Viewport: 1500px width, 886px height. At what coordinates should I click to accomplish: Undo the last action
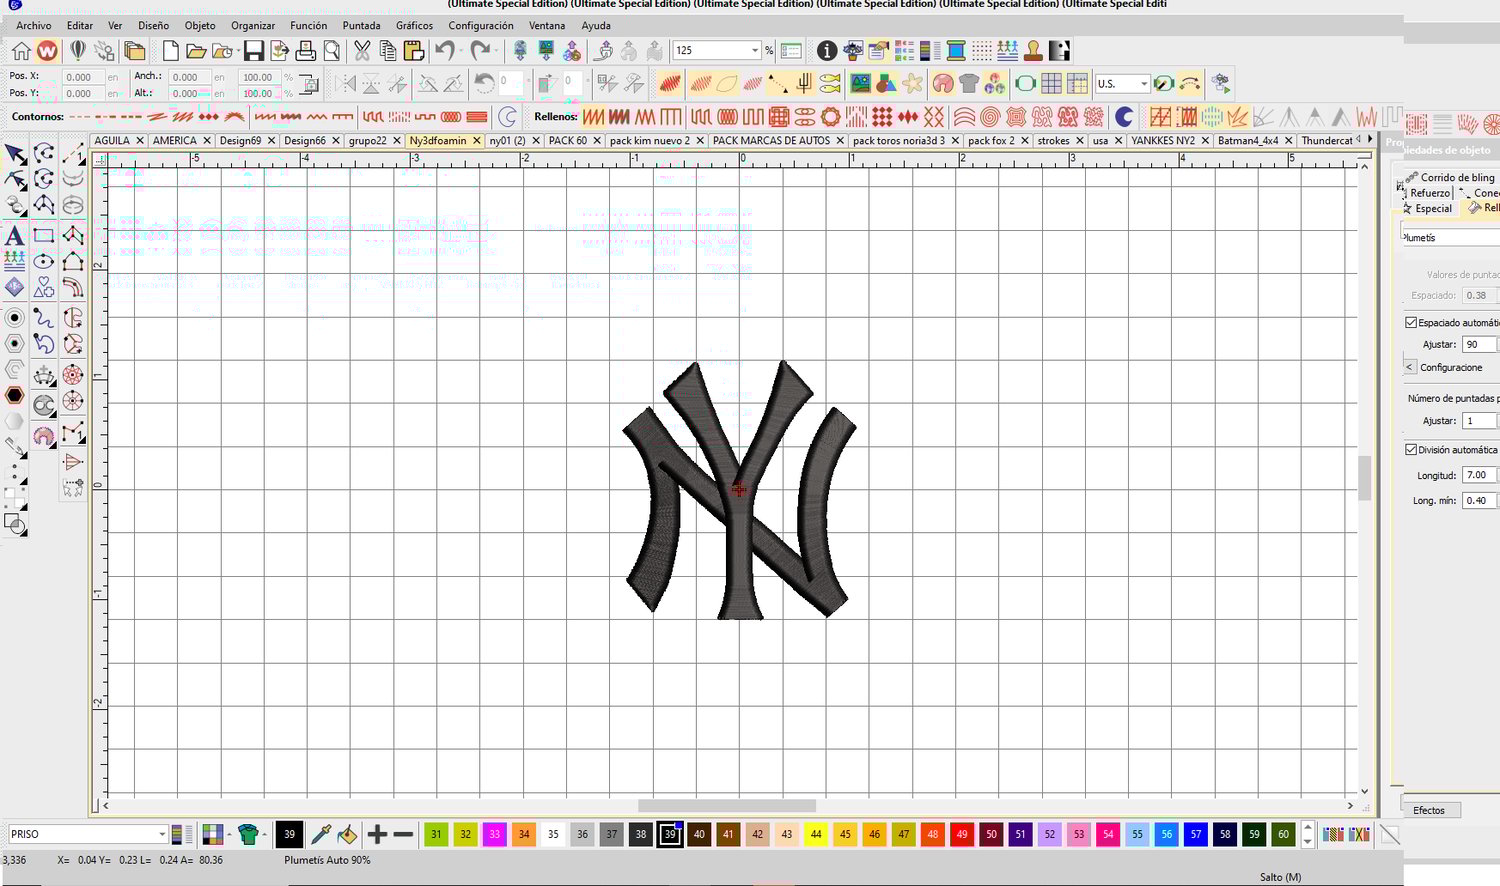(445, 51)
